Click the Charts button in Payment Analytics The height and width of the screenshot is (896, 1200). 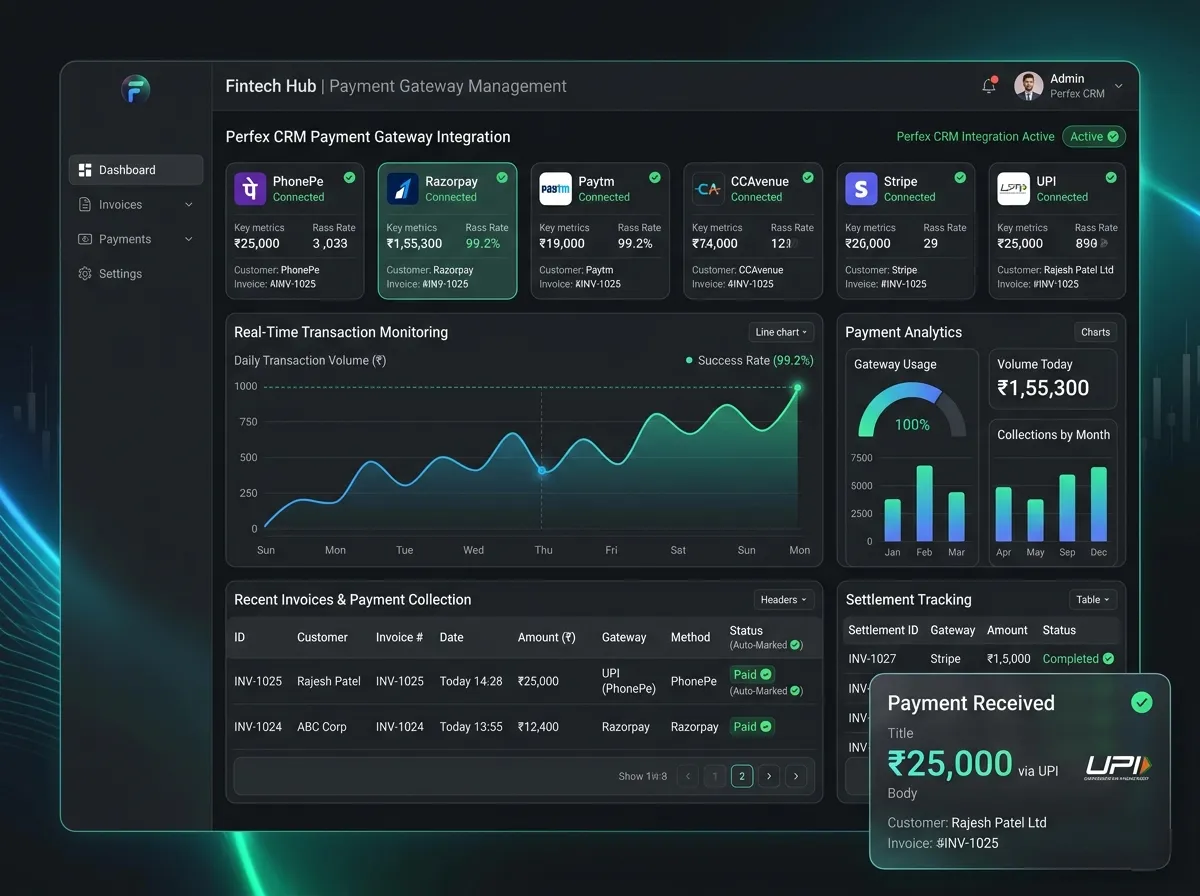(1095, 331)
